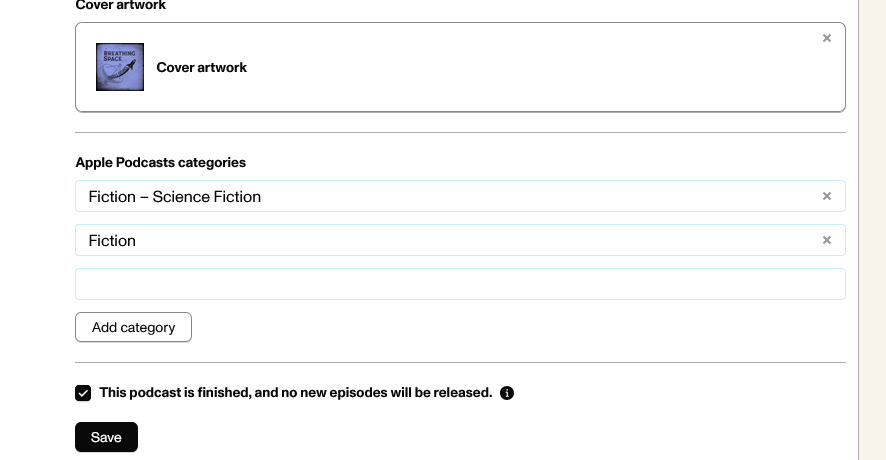Show info about finished podcast option

tap(507, 393)
